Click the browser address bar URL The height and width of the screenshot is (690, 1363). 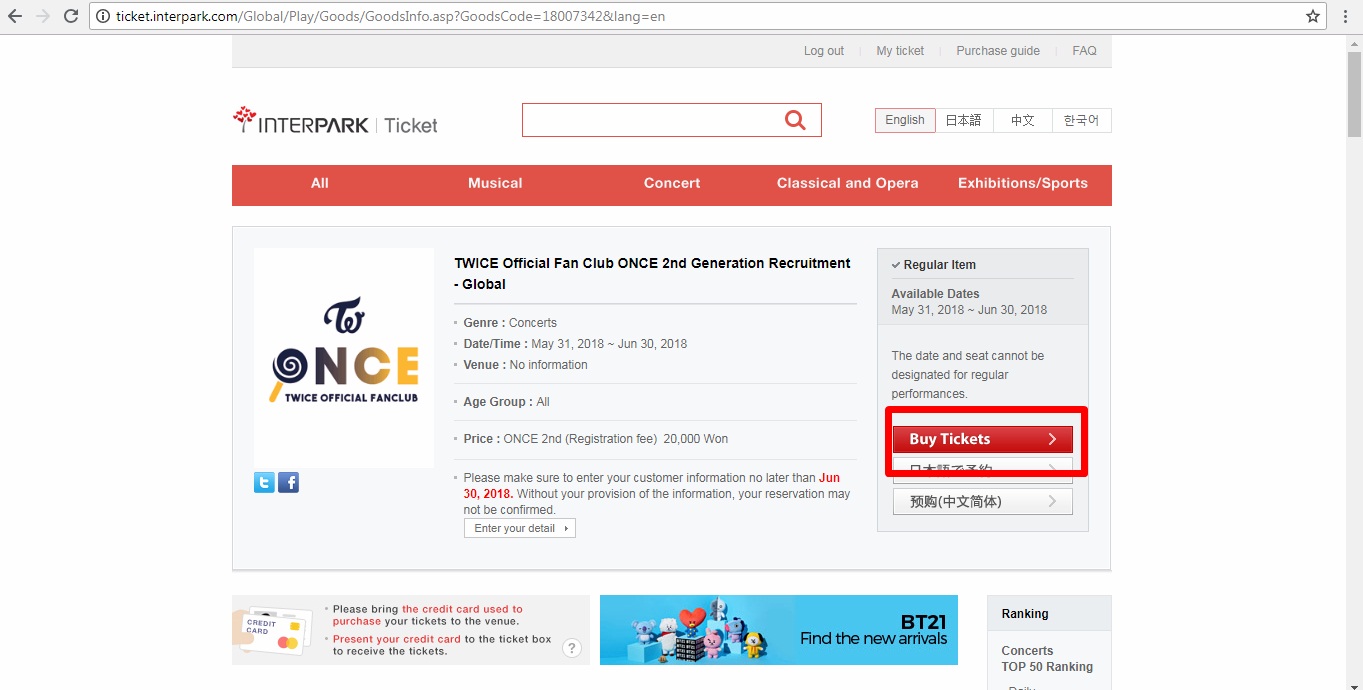point(390,16)
